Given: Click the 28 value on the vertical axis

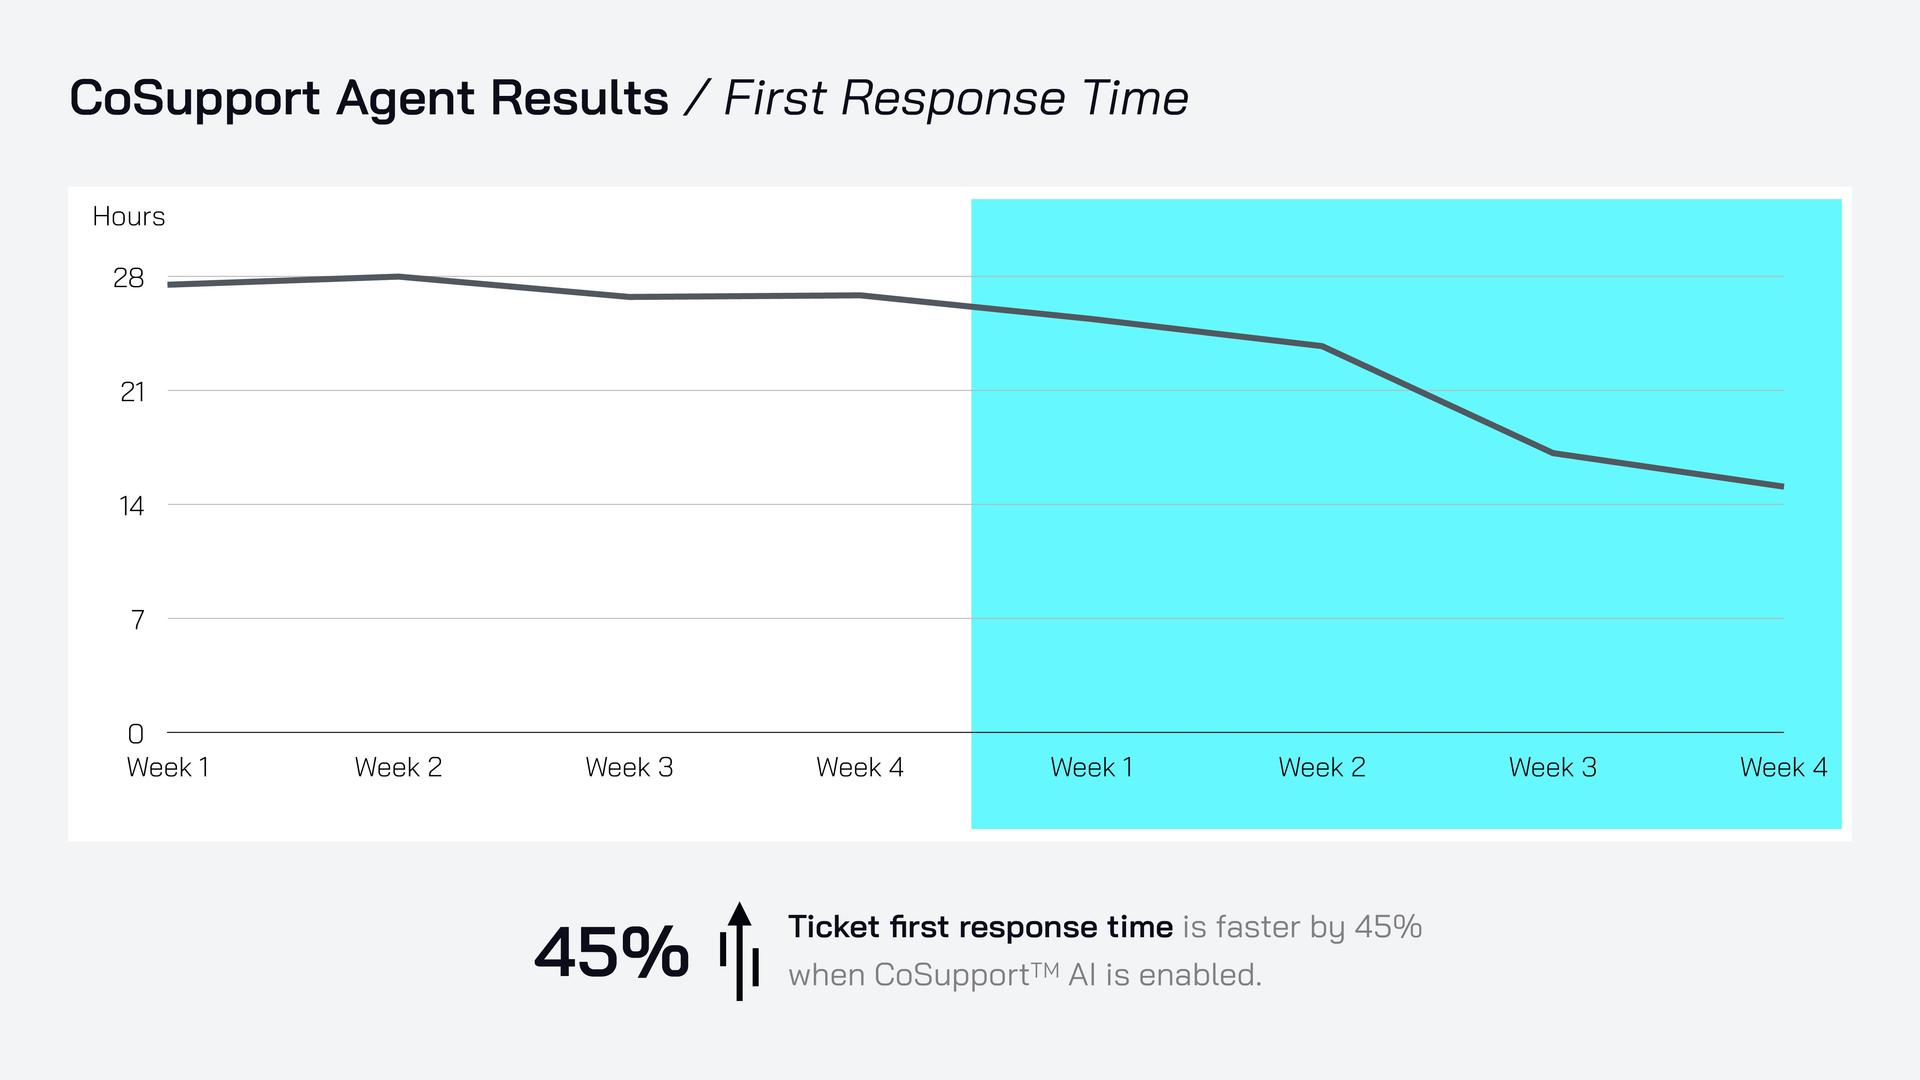Looking at the screenshot, I should 129,278.
